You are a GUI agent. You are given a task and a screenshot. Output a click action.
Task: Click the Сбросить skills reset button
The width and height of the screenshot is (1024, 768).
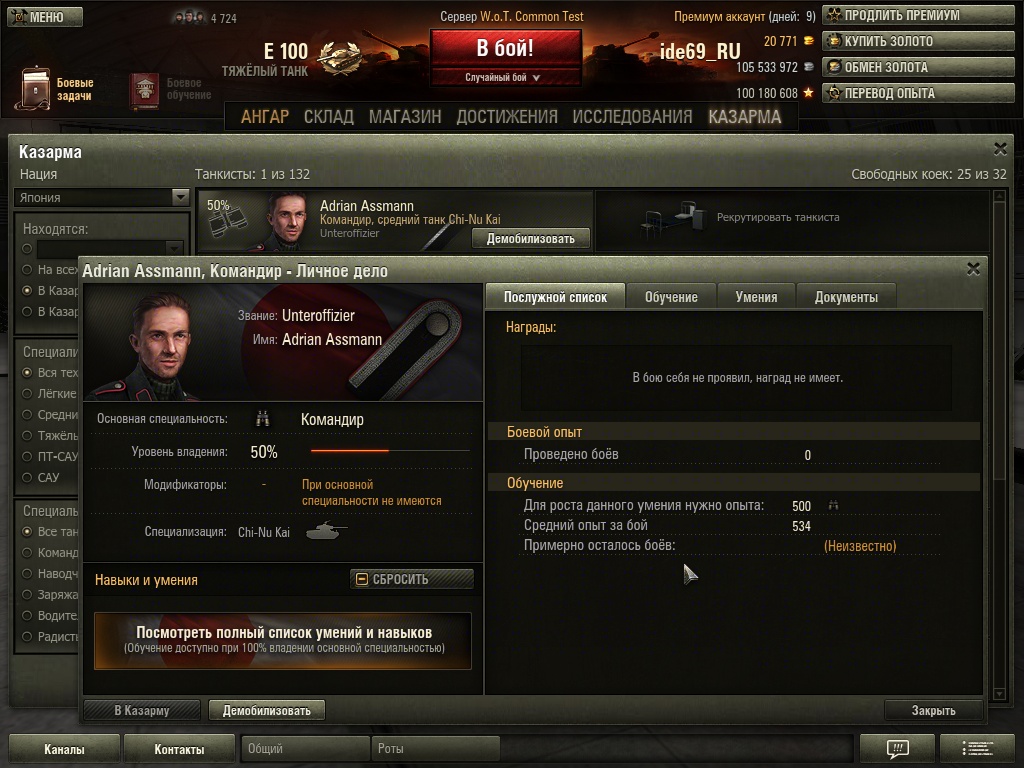(411, 579)
